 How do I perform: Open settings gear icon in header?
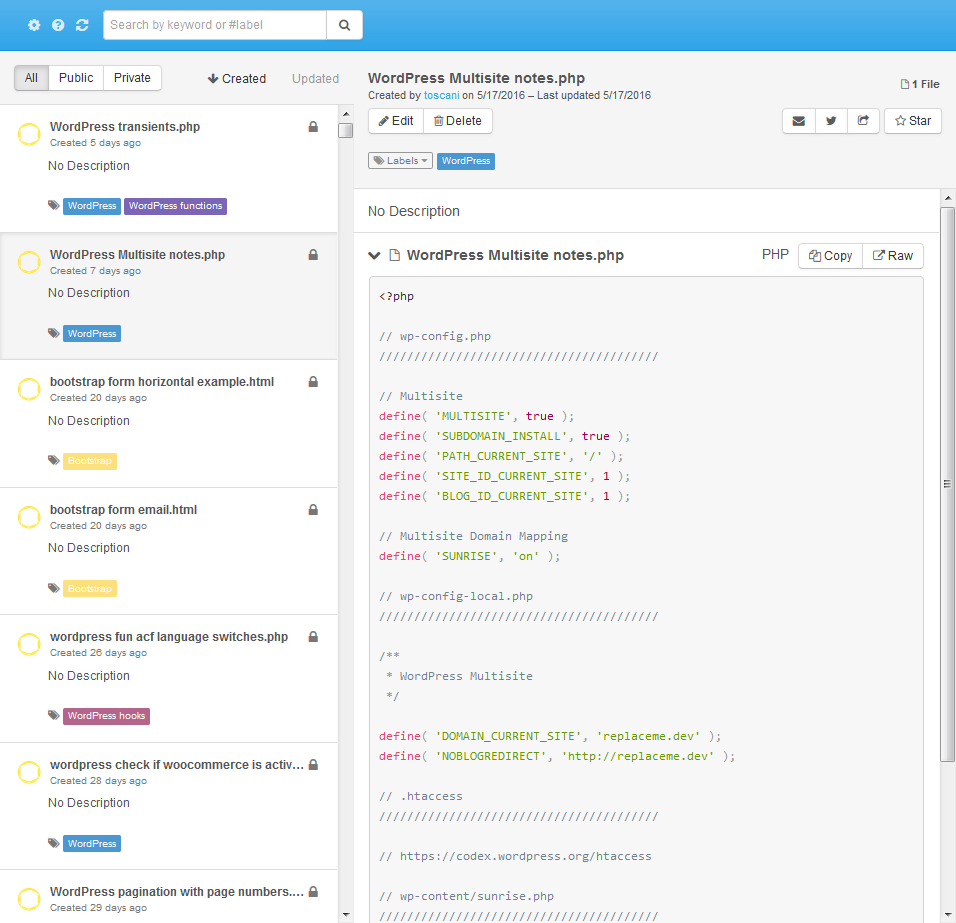(x=34, y=25)
